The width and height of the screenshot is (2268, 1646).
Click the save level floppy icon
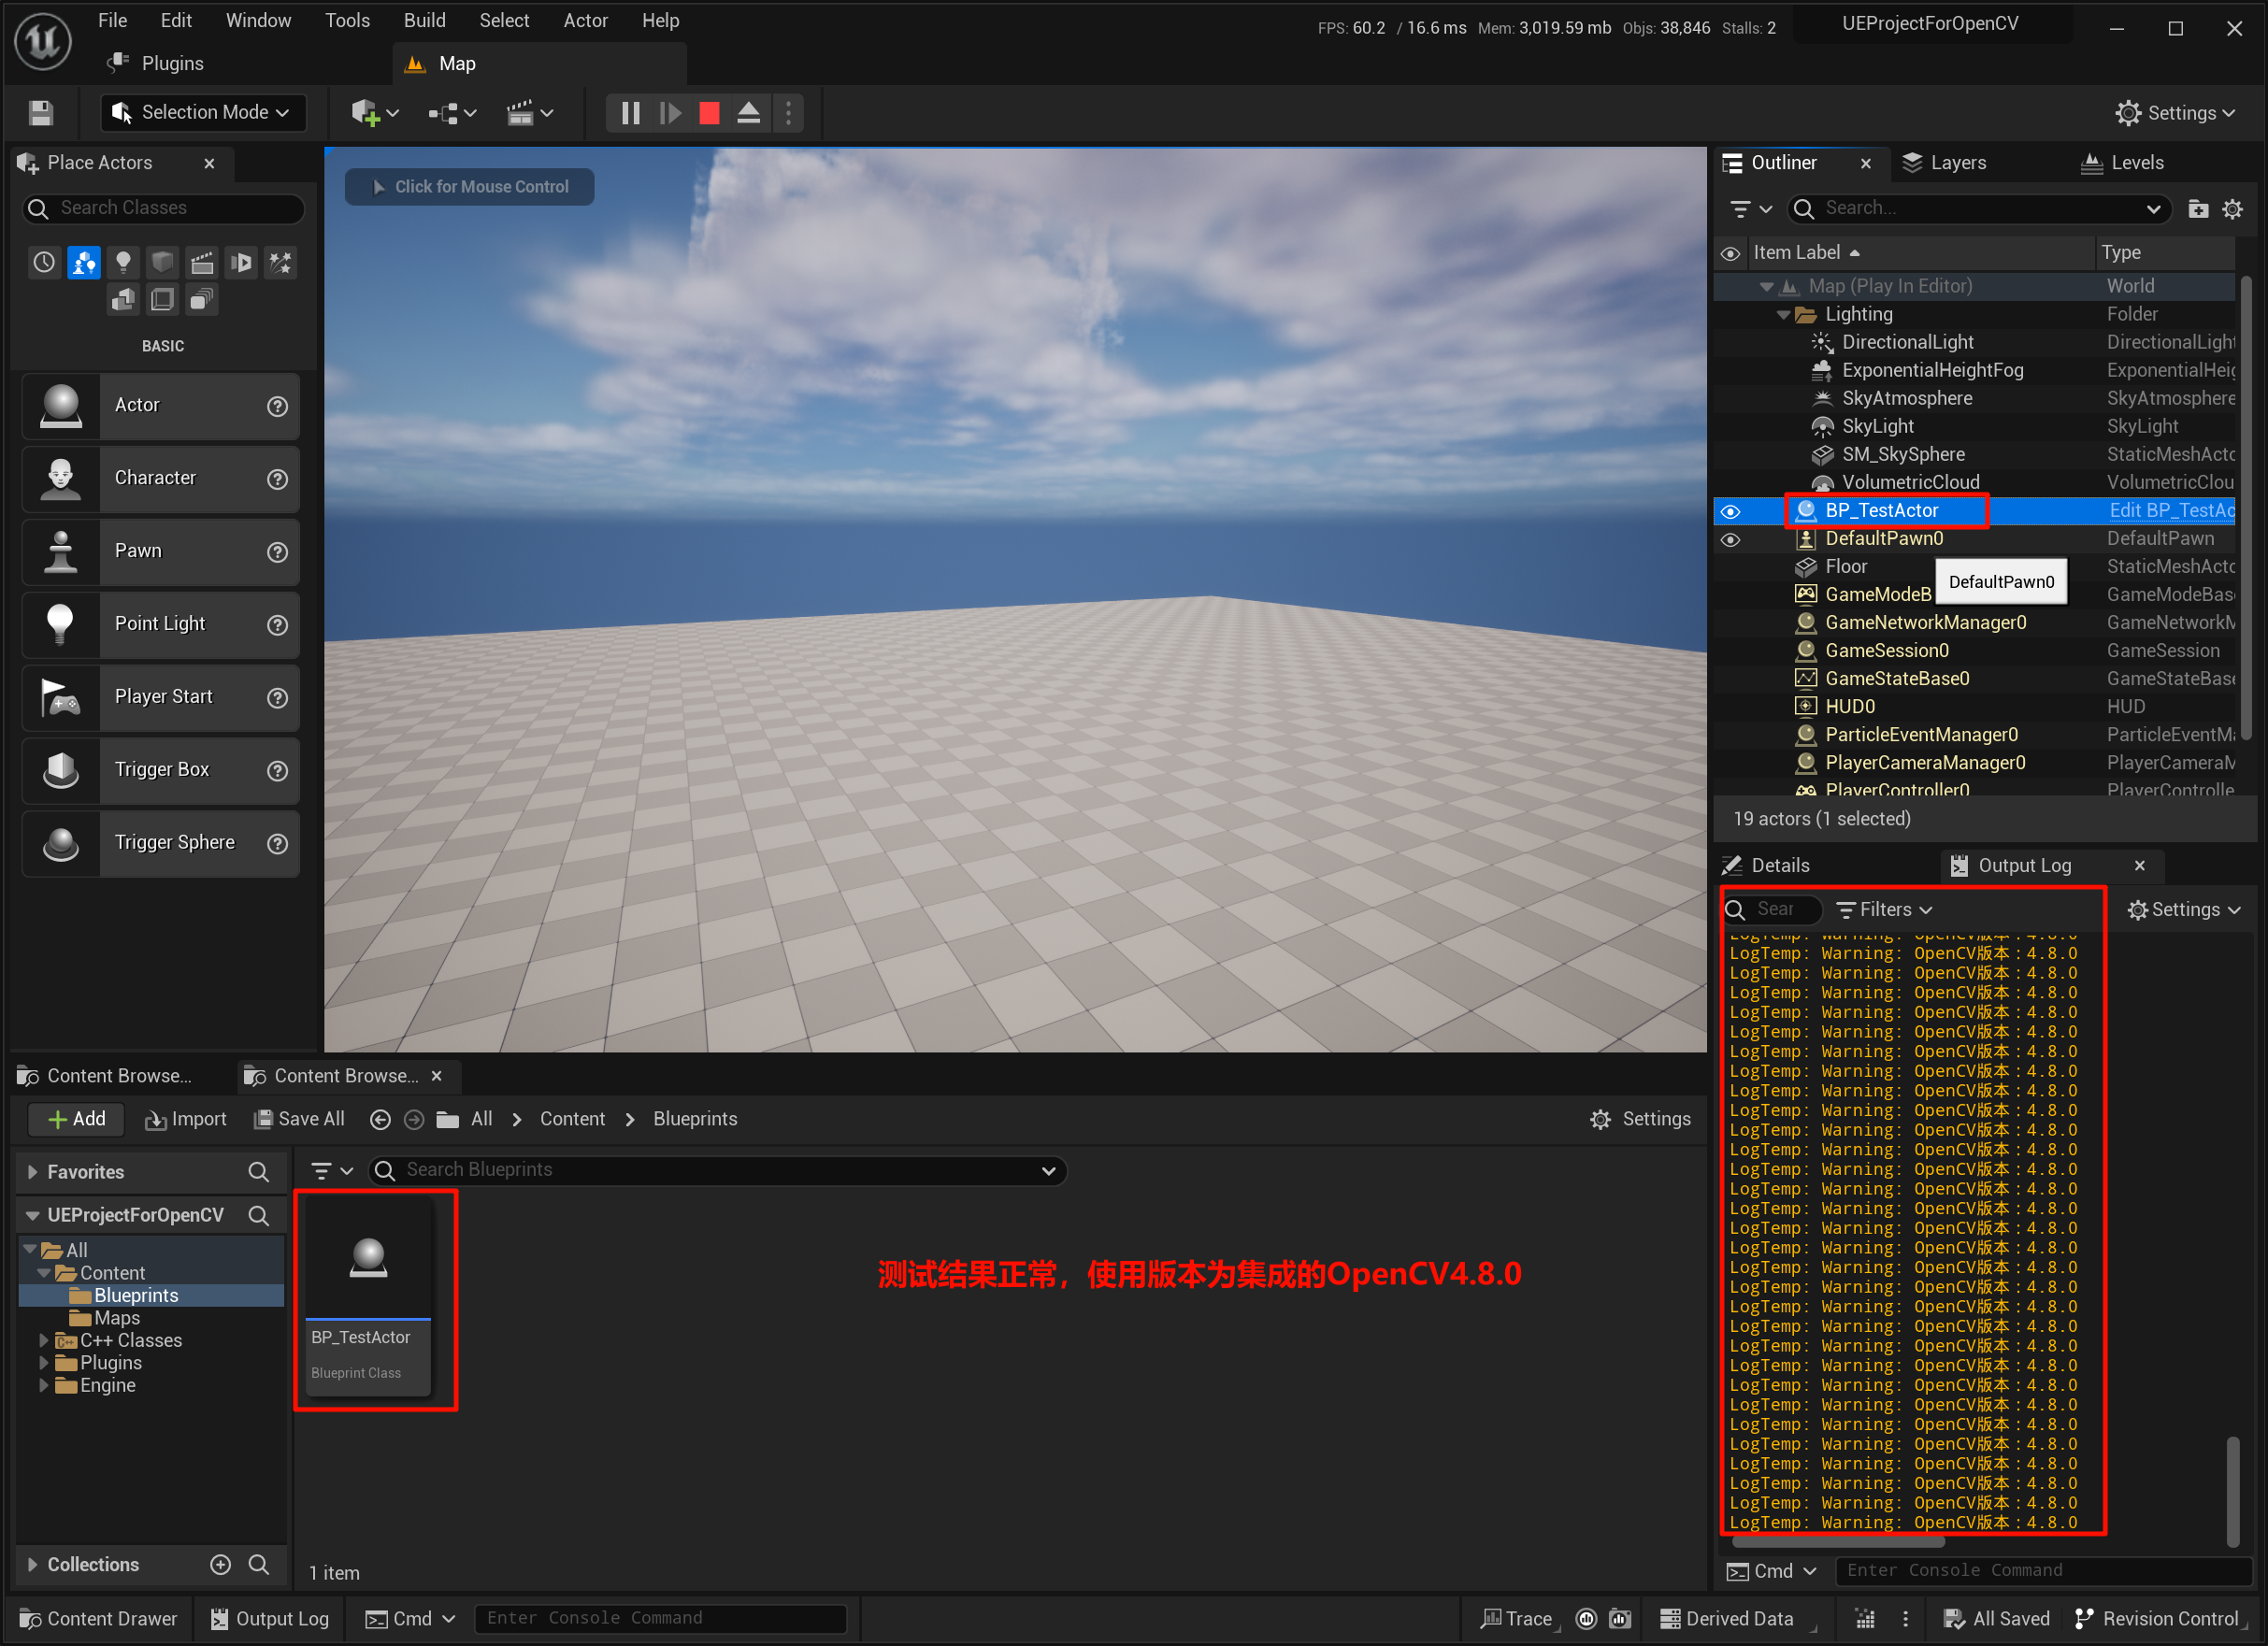41,113
